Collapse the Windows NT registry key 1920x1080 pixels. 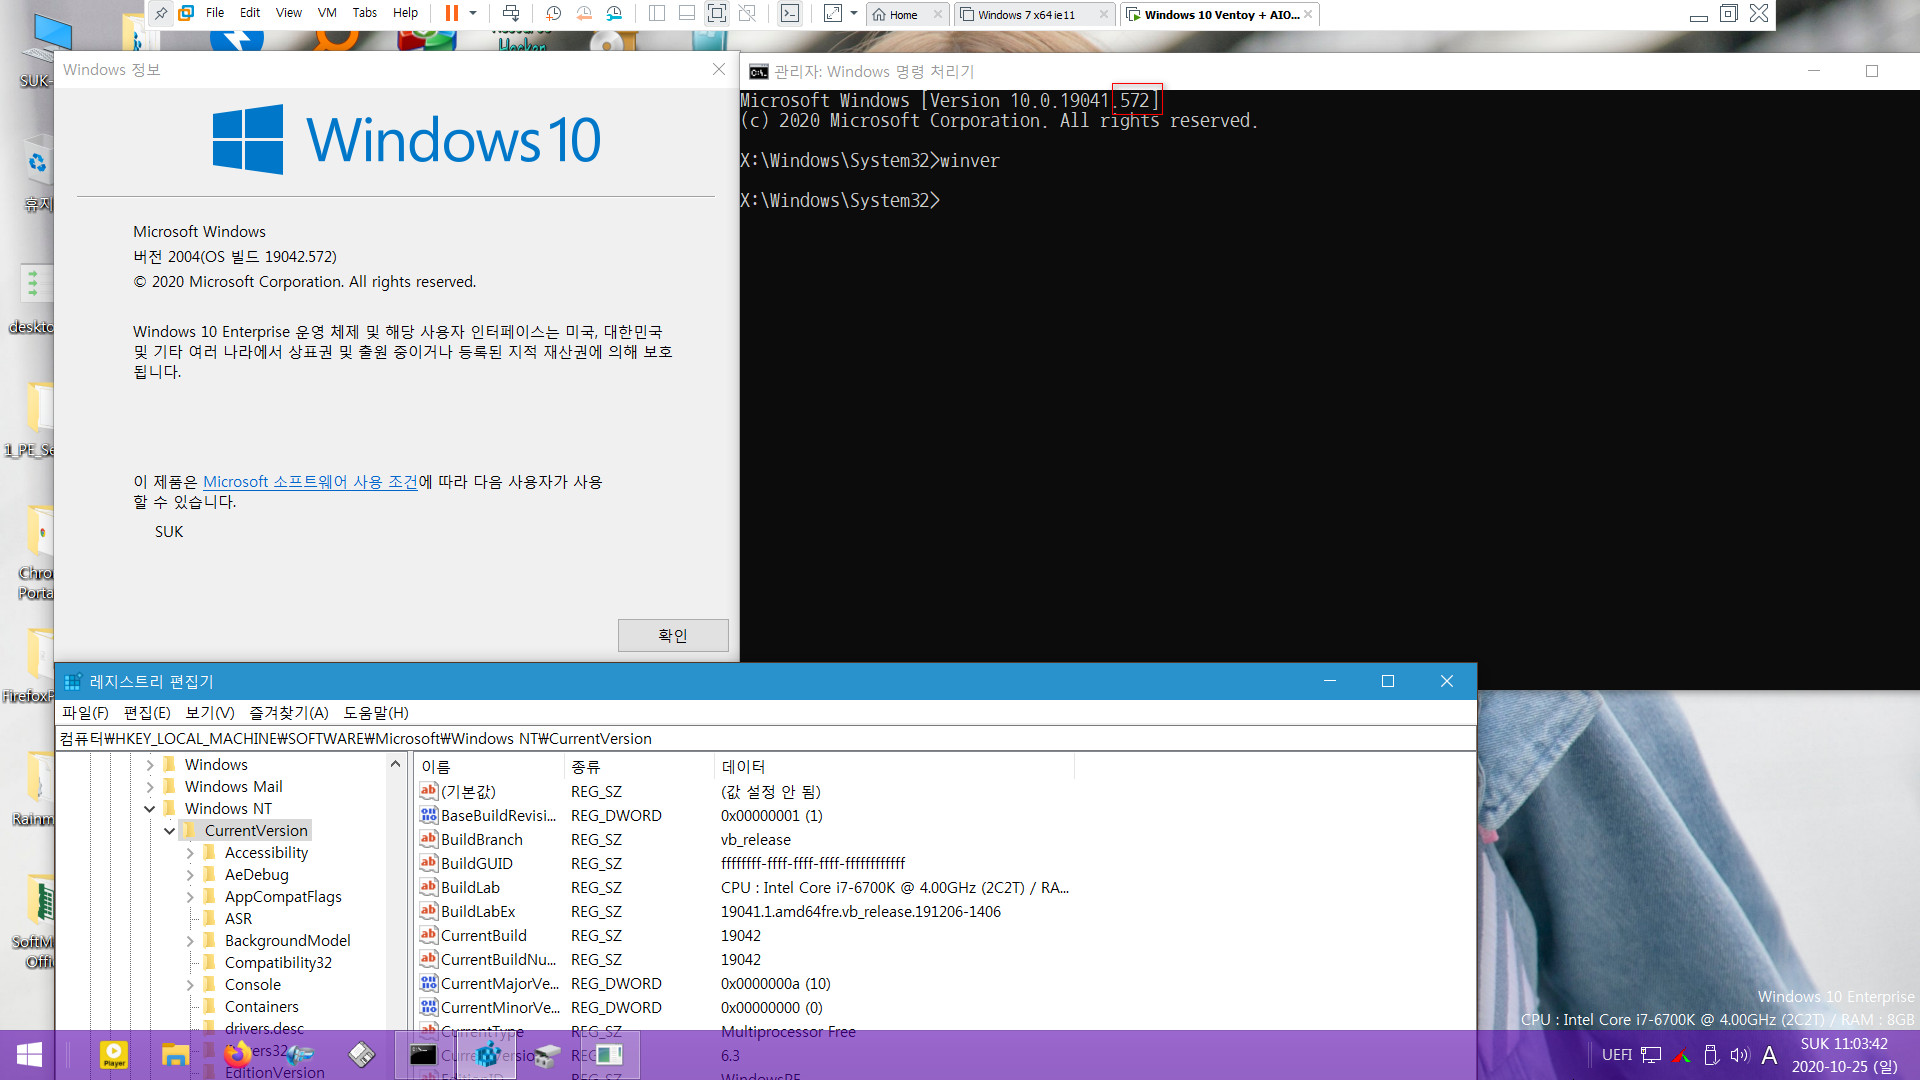pos(150,809)
